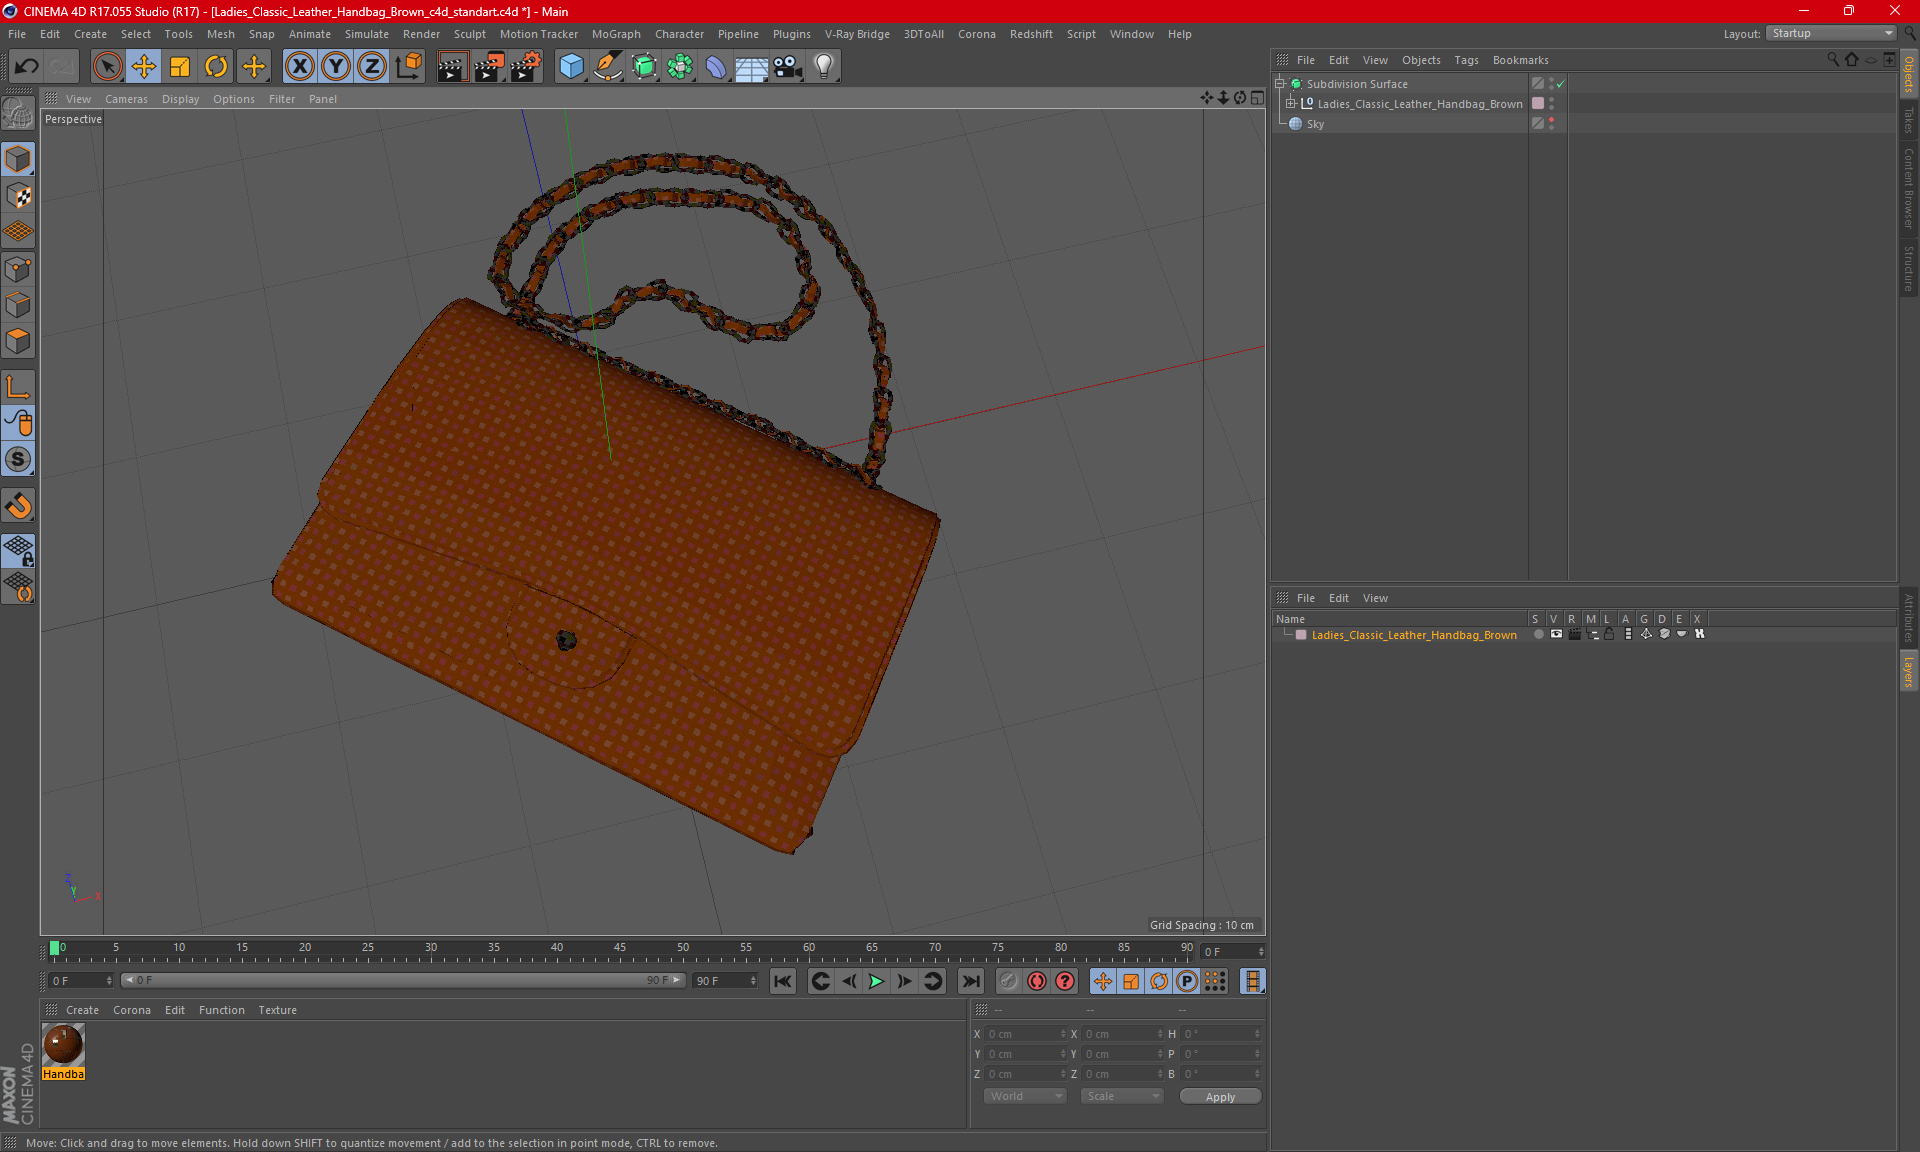Open the Objects manager Tags menu
This screenshot has width=1920, height=1152.
[x=1466, y=60]
